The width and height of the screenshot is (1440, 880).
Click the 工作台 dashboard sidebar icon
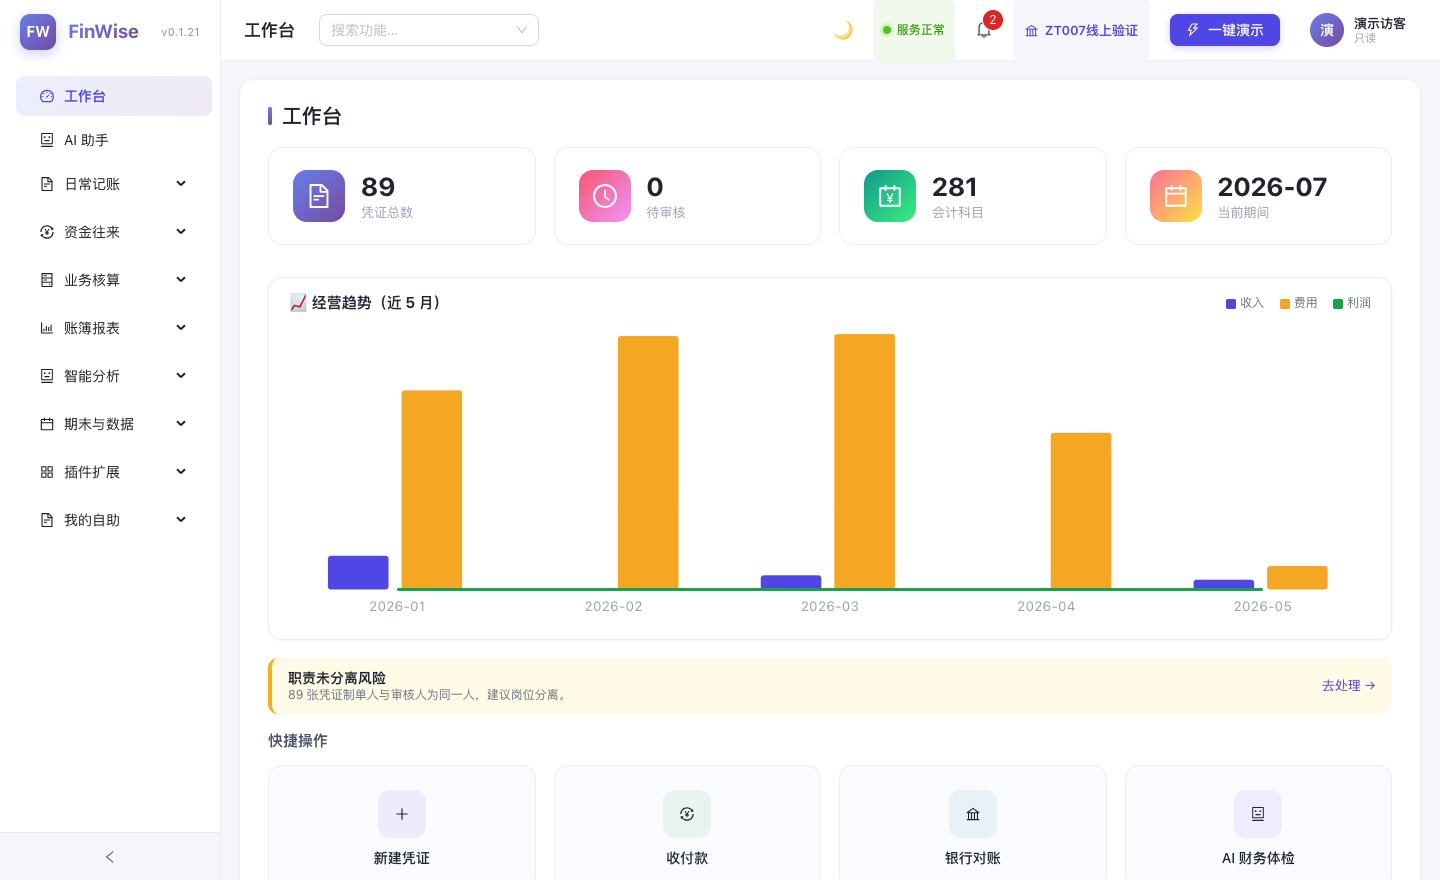coord(47,96)
